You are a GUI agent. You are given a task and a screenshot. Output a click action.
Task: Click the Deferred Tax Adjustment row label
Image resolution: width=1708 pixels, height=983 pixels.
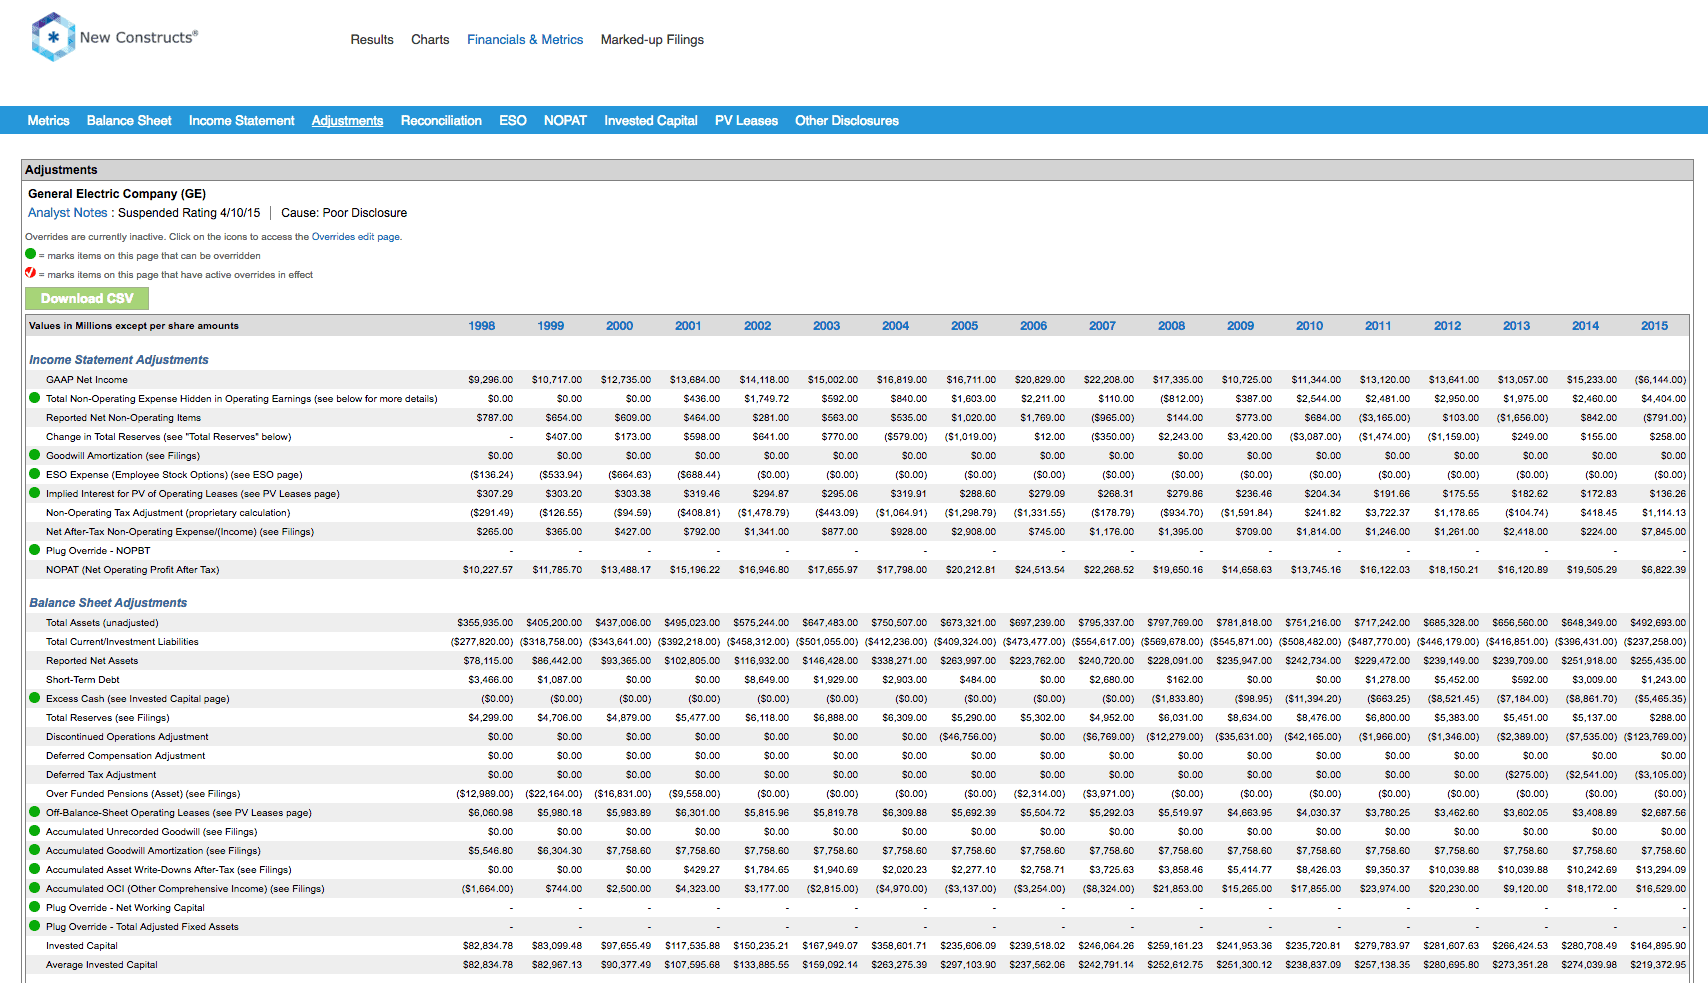[x=101, y=775]
